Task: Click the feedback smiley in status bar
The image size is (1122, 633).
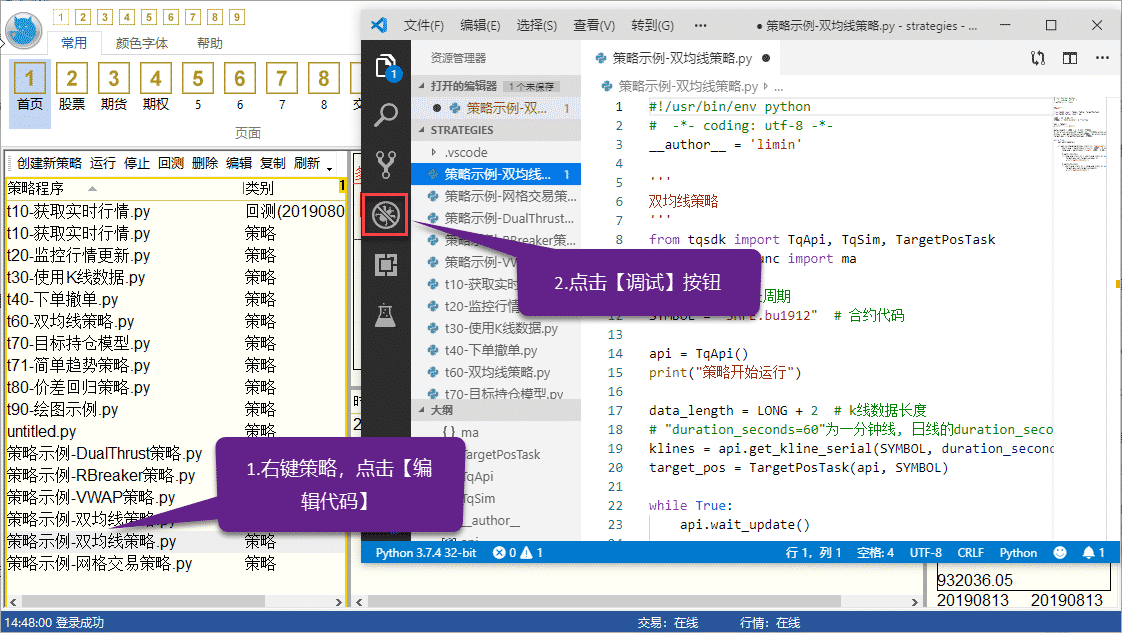Action: 1060,552
